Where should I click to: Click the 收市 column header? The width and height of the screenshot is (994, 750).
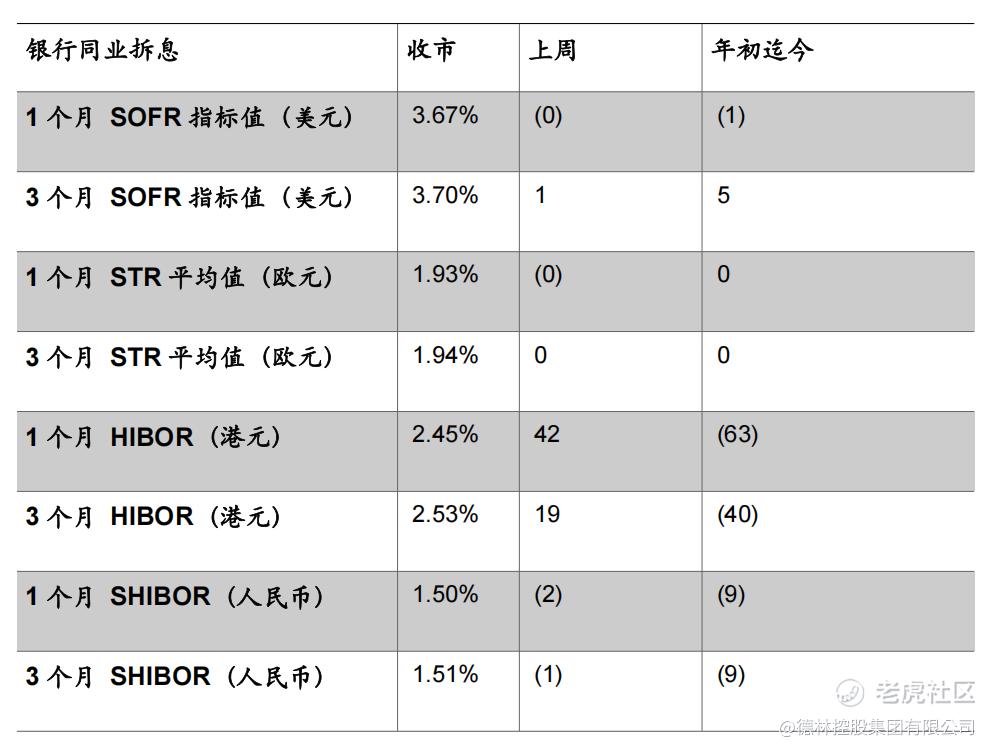431,49
